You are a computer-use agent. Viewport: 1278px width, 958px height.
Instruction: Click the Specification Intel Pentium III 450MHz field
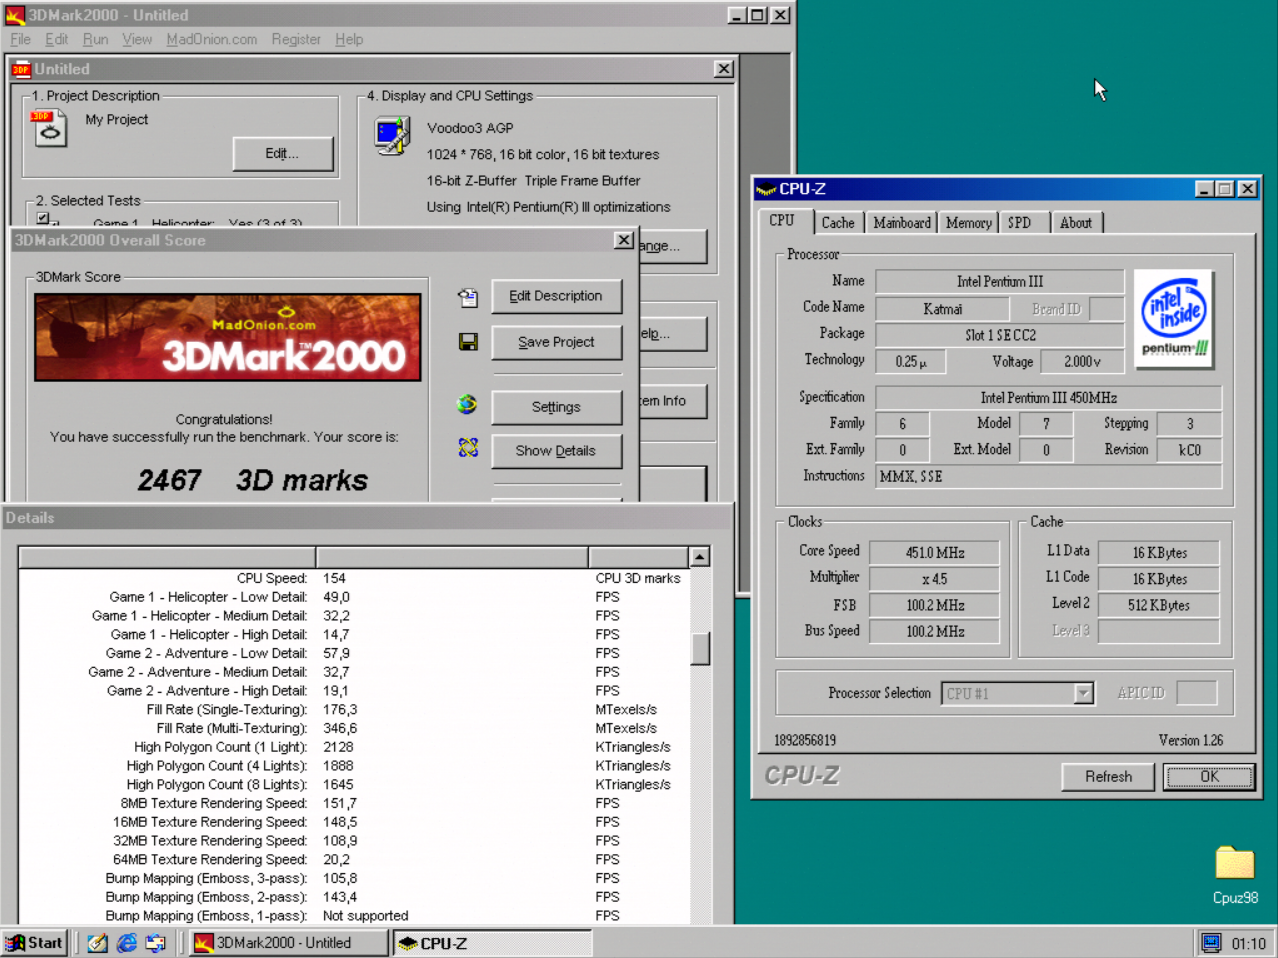point(1048,398)
